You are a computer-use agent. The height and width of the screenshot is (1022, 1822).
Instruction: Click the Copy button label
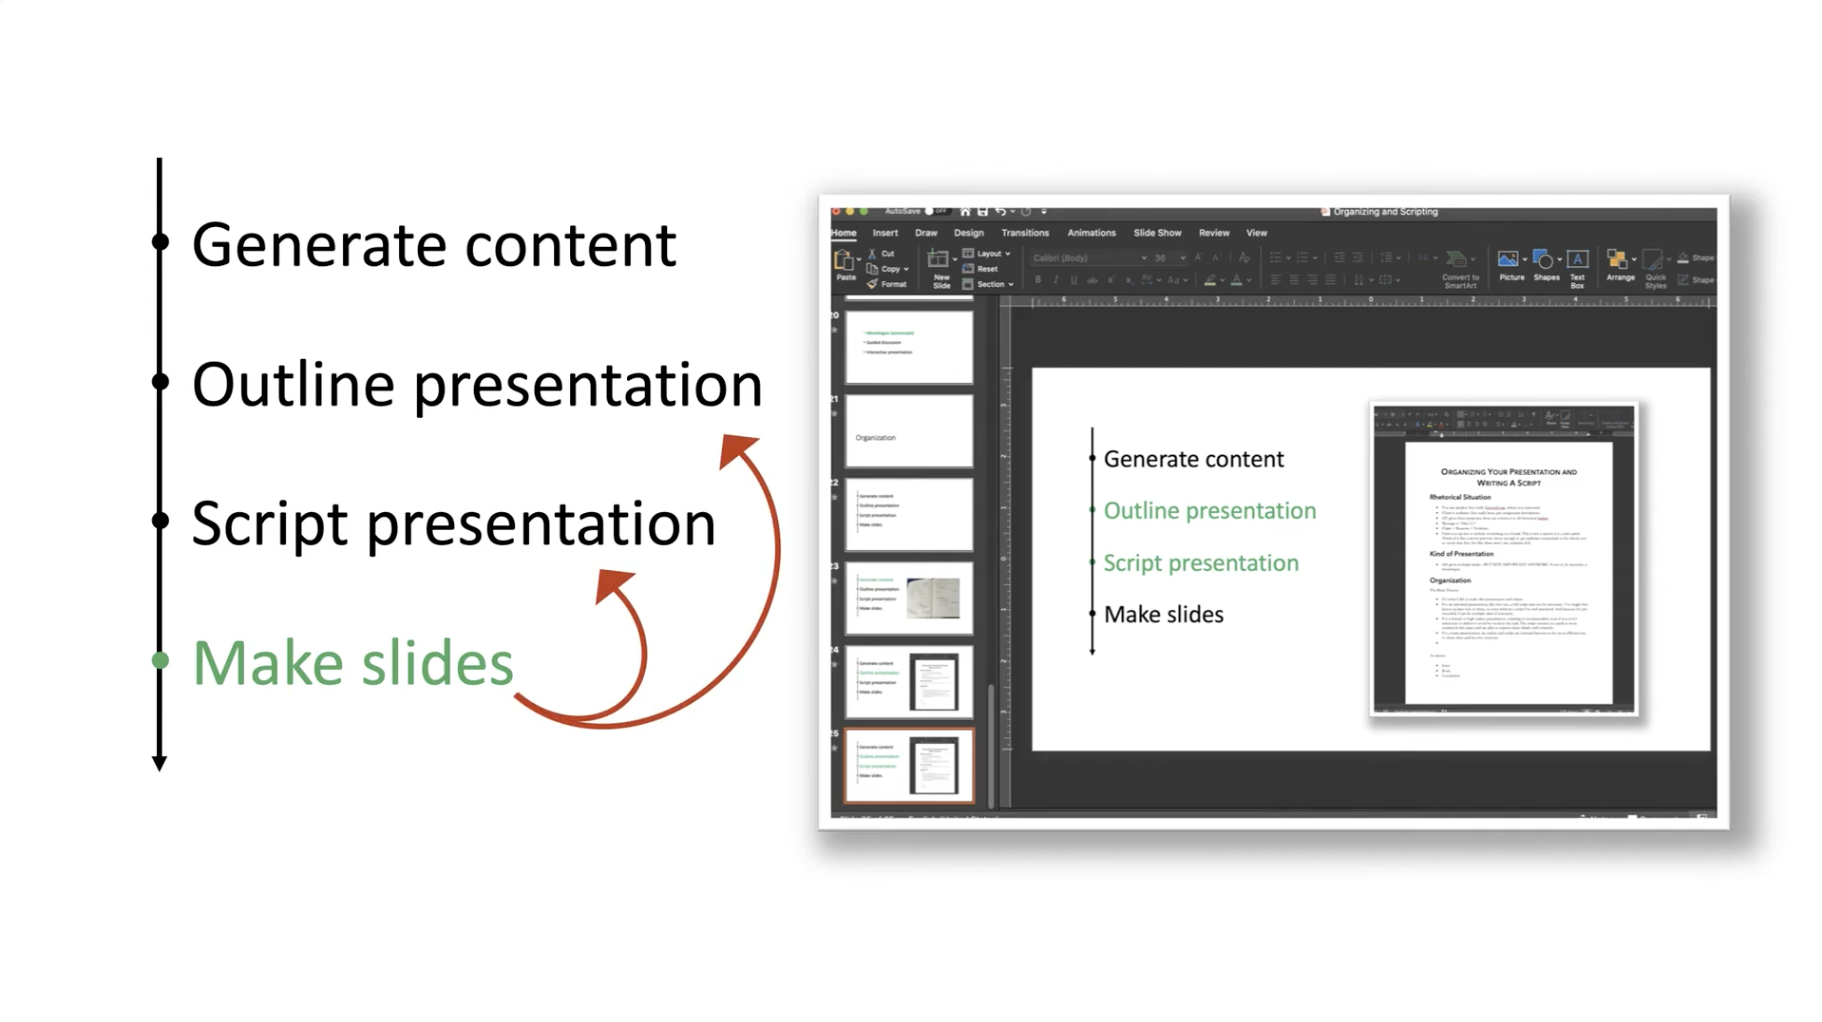(890, 269)
